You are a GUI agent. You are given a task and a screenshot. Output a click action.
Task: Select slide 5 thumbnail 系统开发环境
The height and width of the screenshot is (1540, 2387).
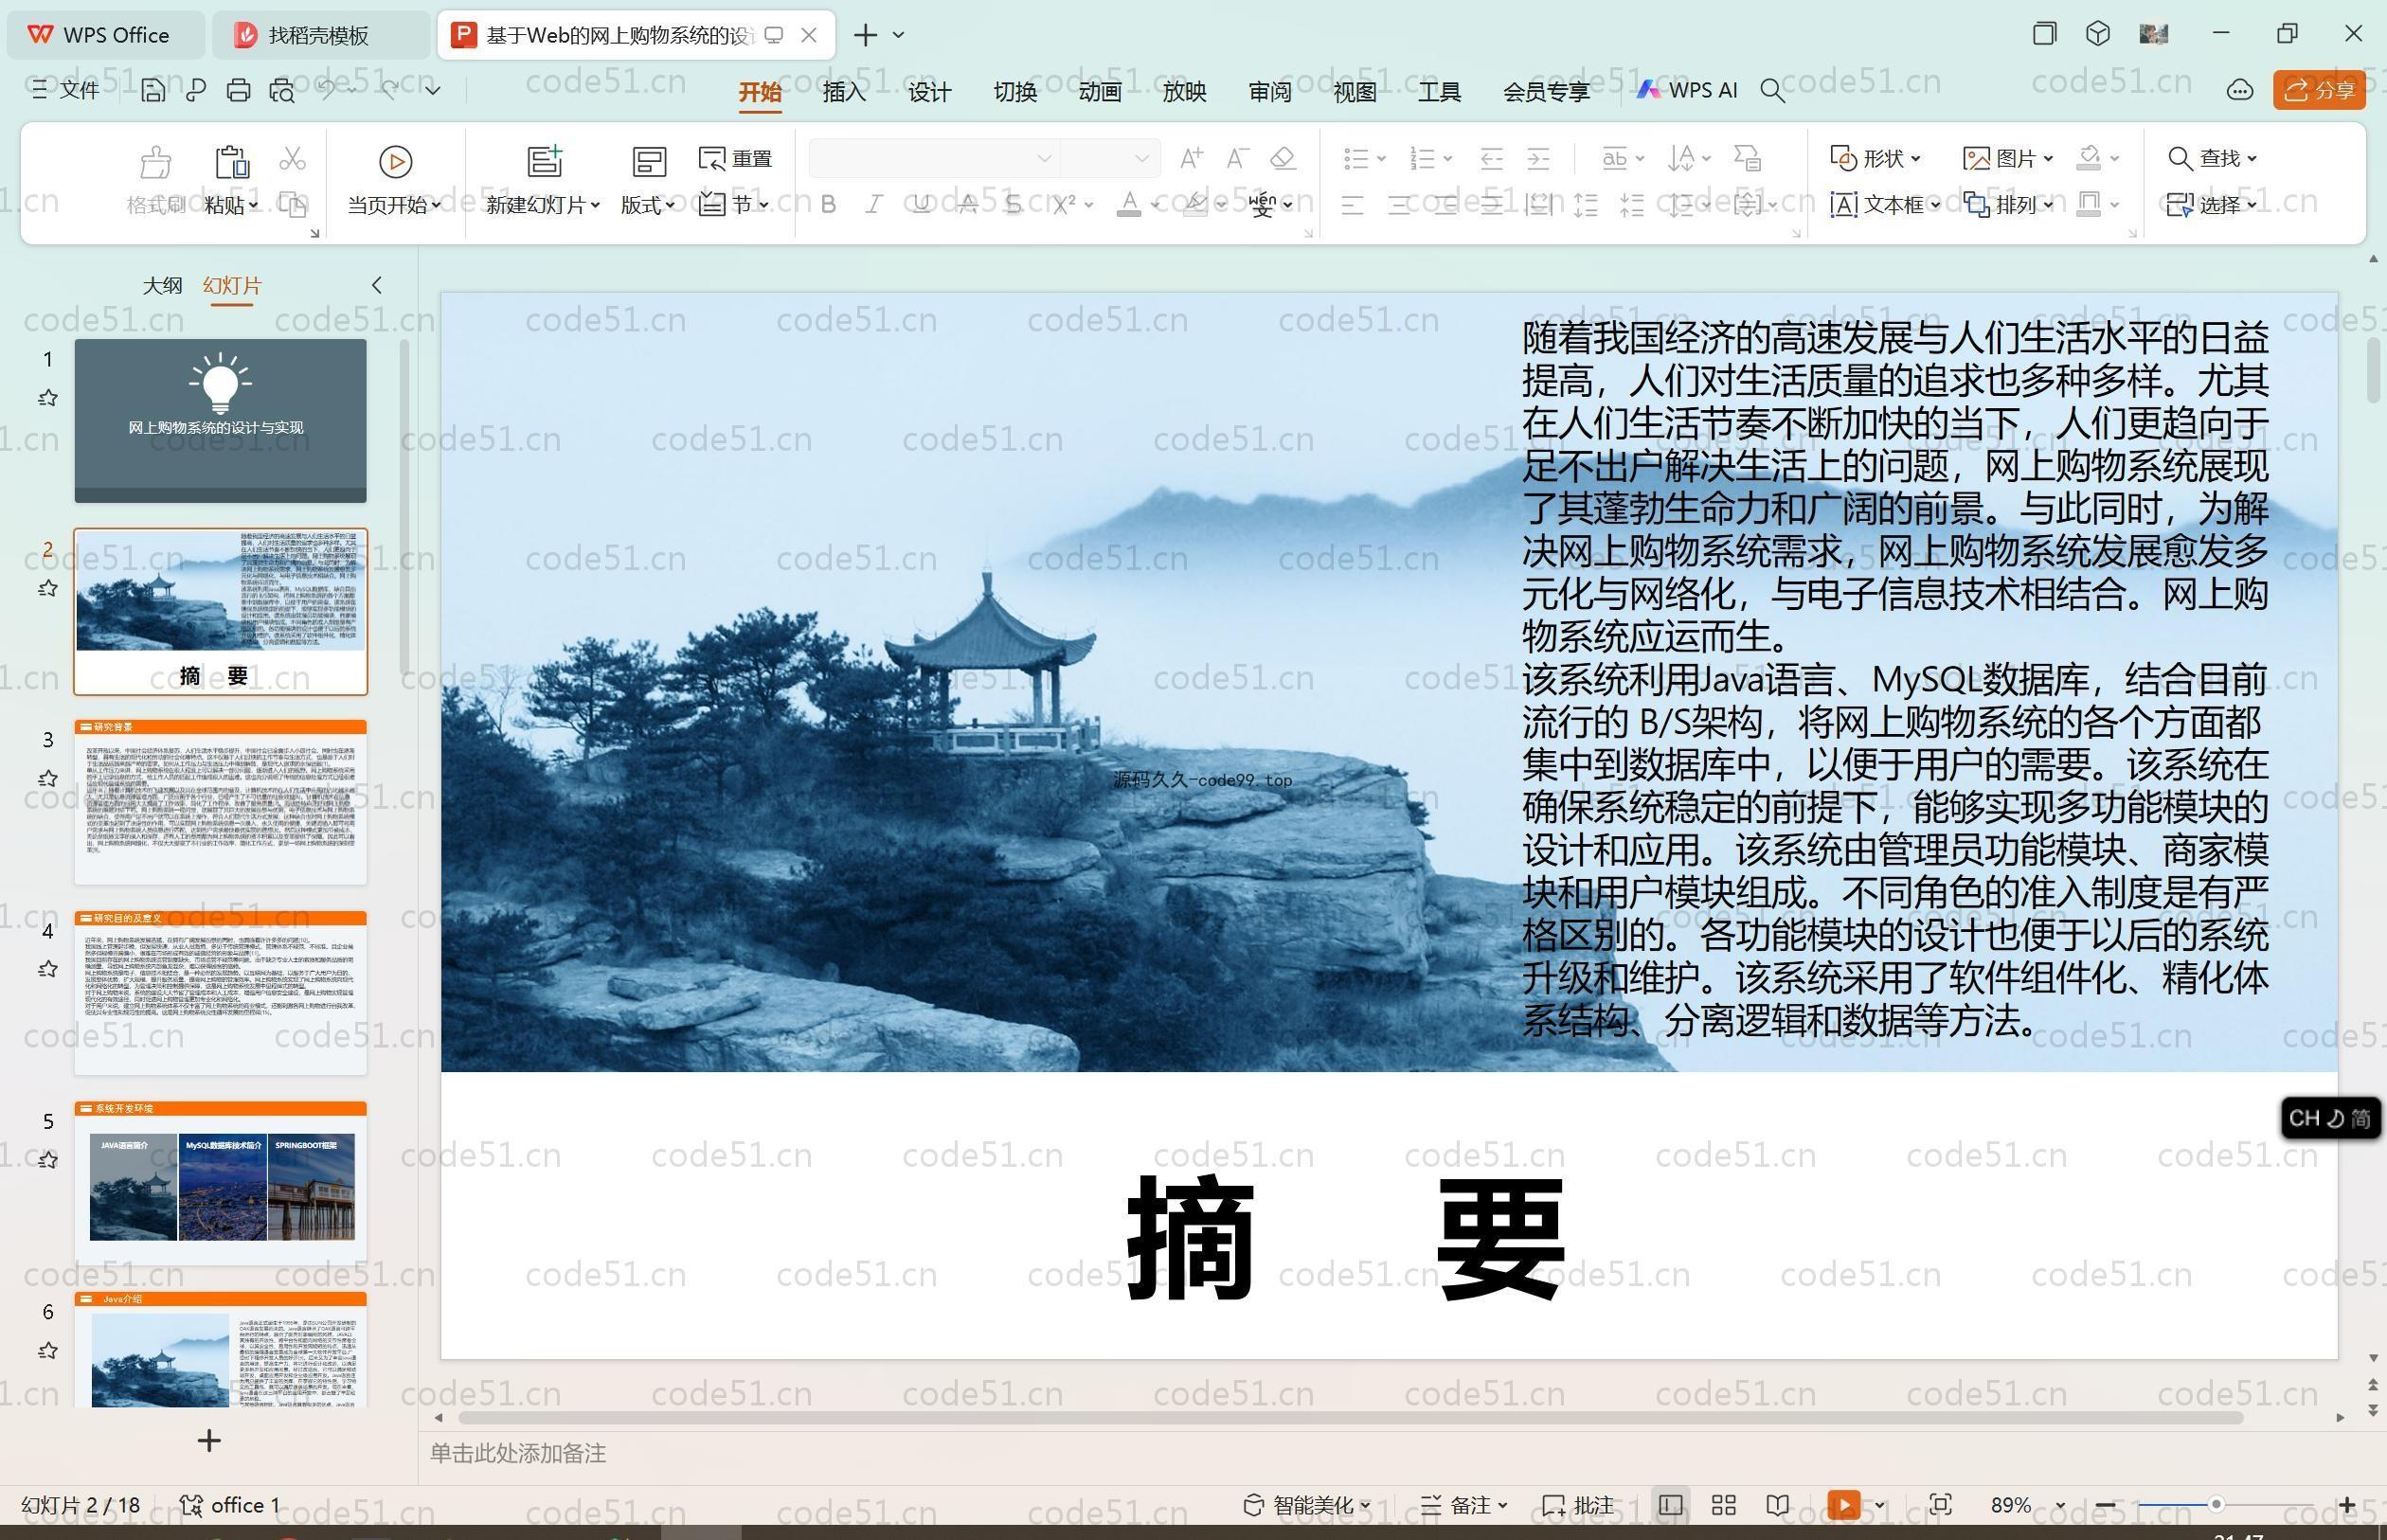220,1183
